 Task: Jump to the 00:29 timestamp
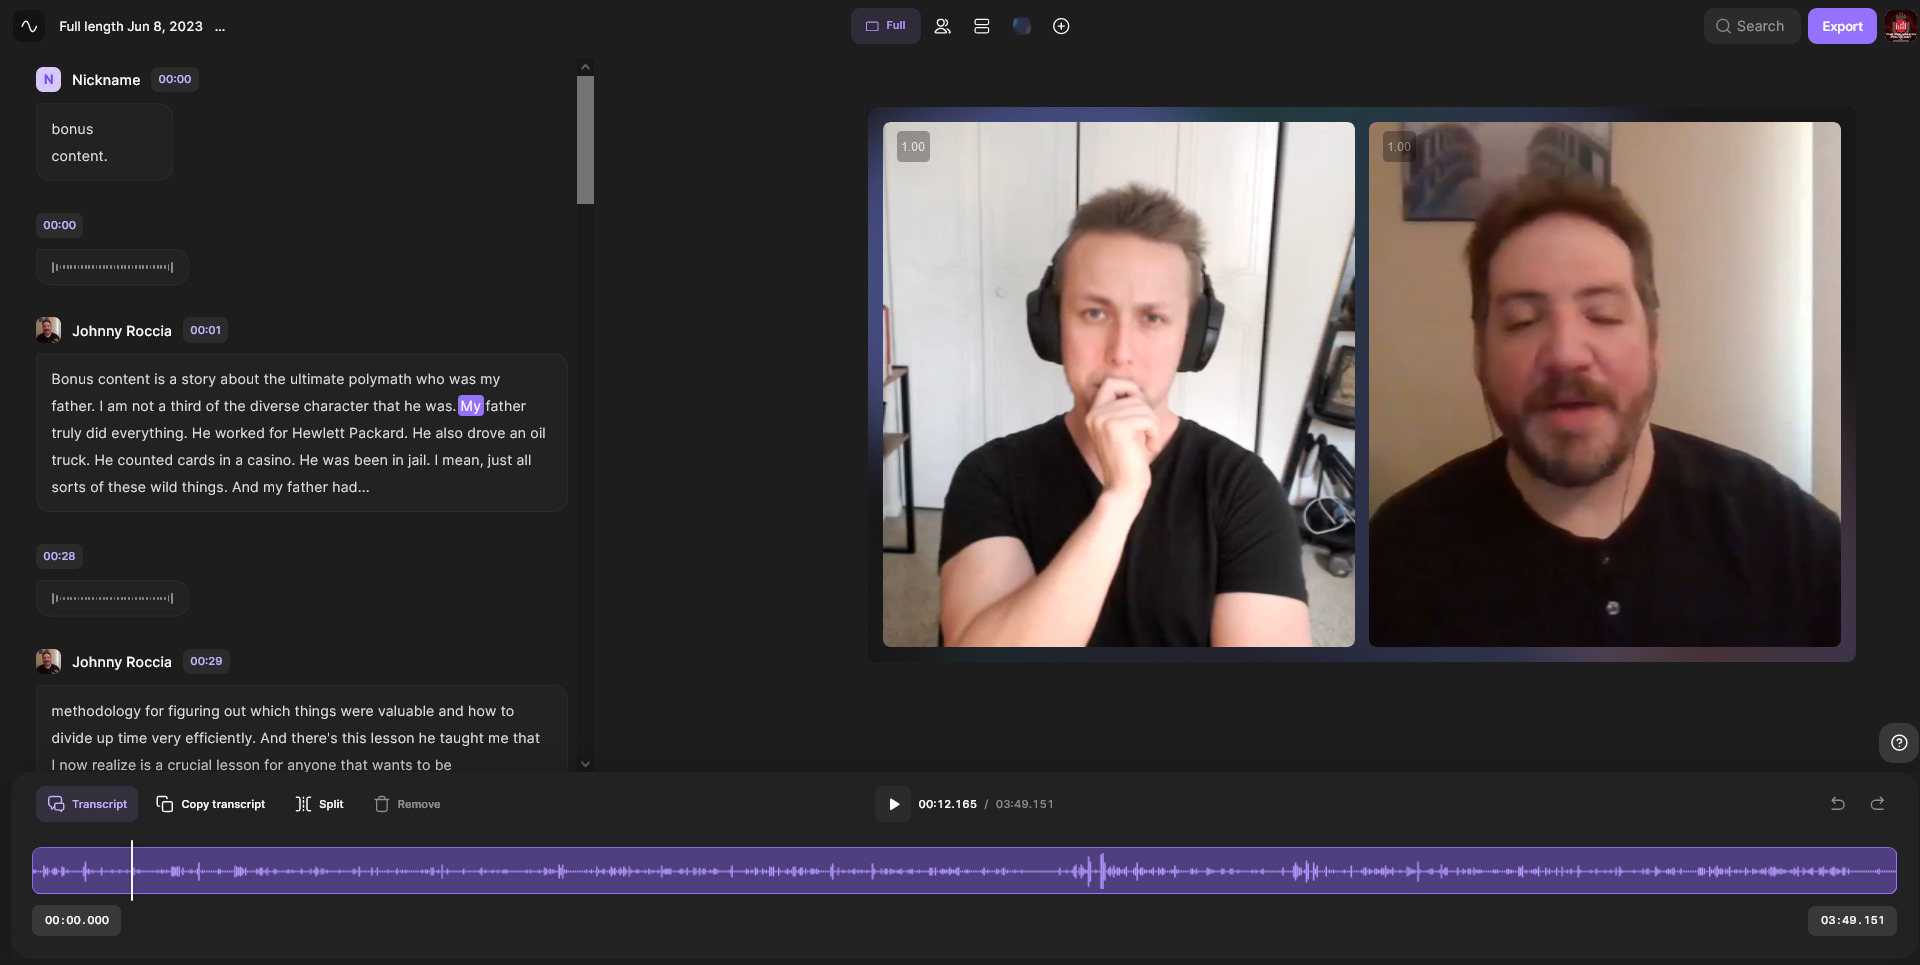coord(206,661)
